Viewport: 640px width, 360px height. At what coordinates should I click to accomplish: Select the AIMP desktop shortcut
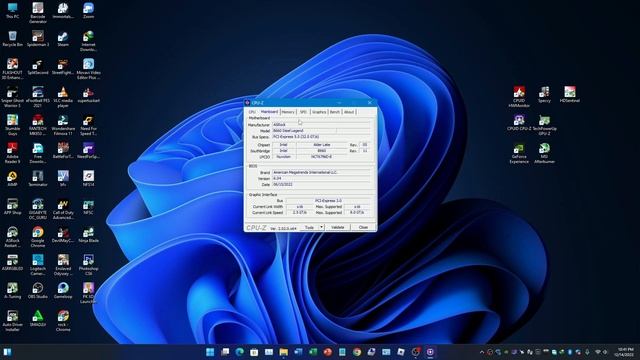click(x=12, y=179)
